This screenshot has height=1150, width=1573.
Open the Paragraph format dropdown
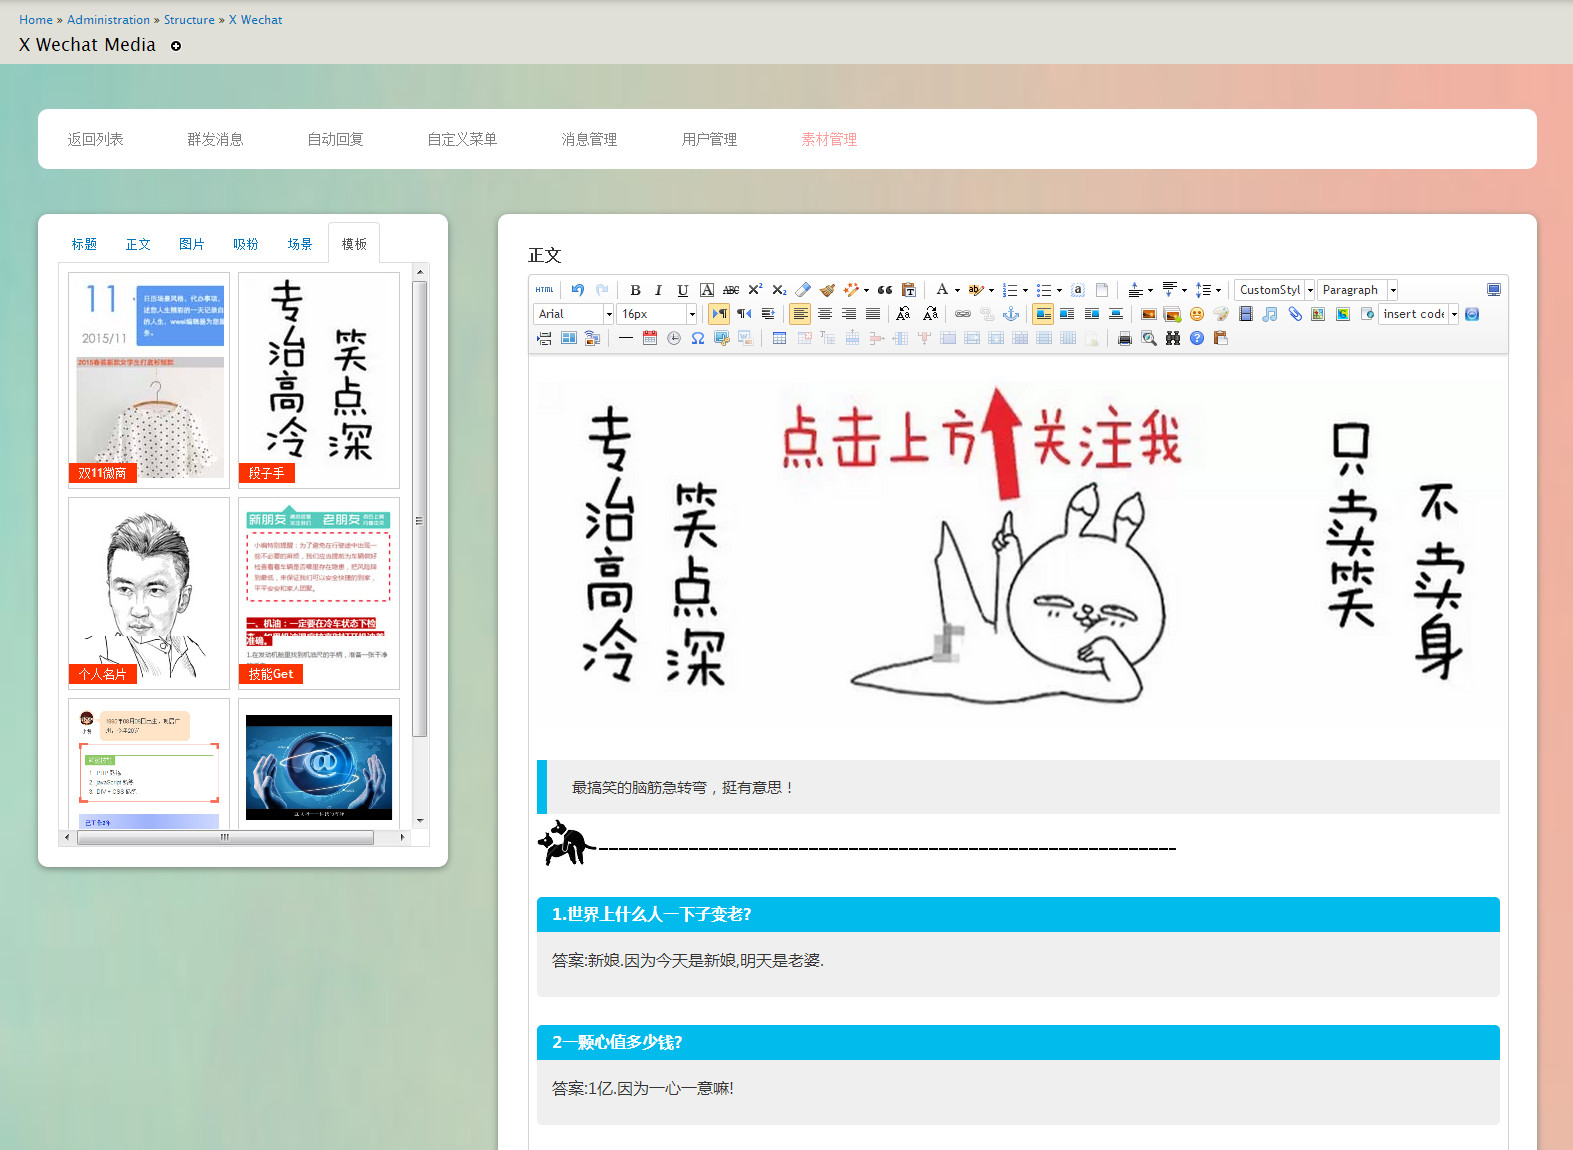[1357, 290]
